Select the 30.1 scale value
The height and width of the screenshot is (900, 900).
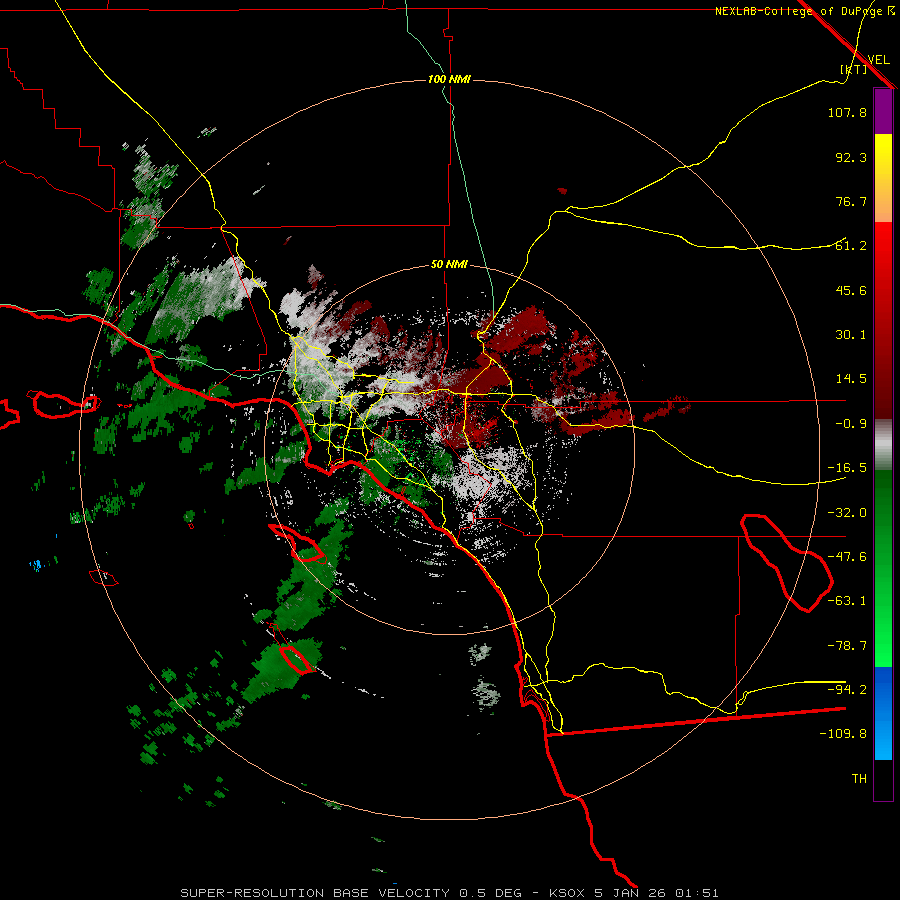click(x=851, y=335)
